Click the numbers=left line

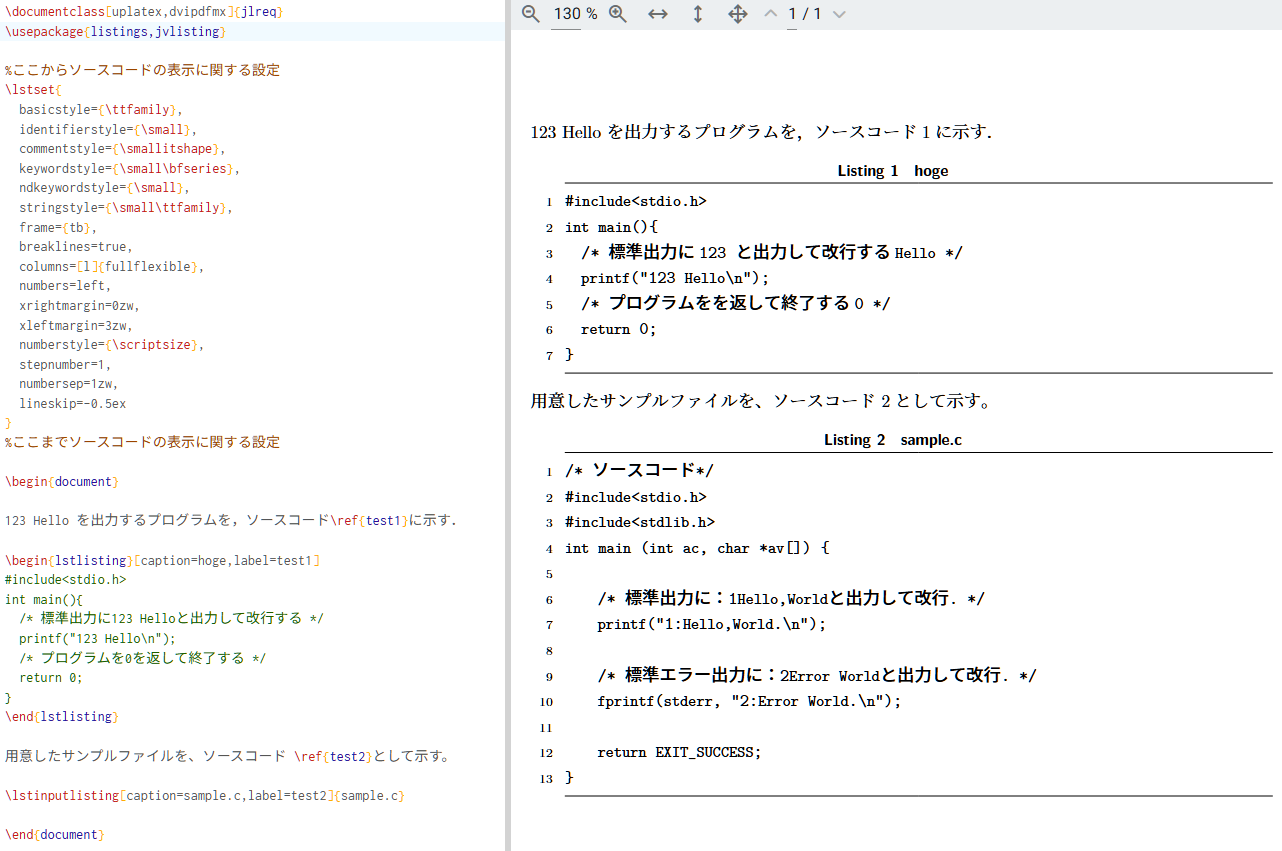[65, 286]
